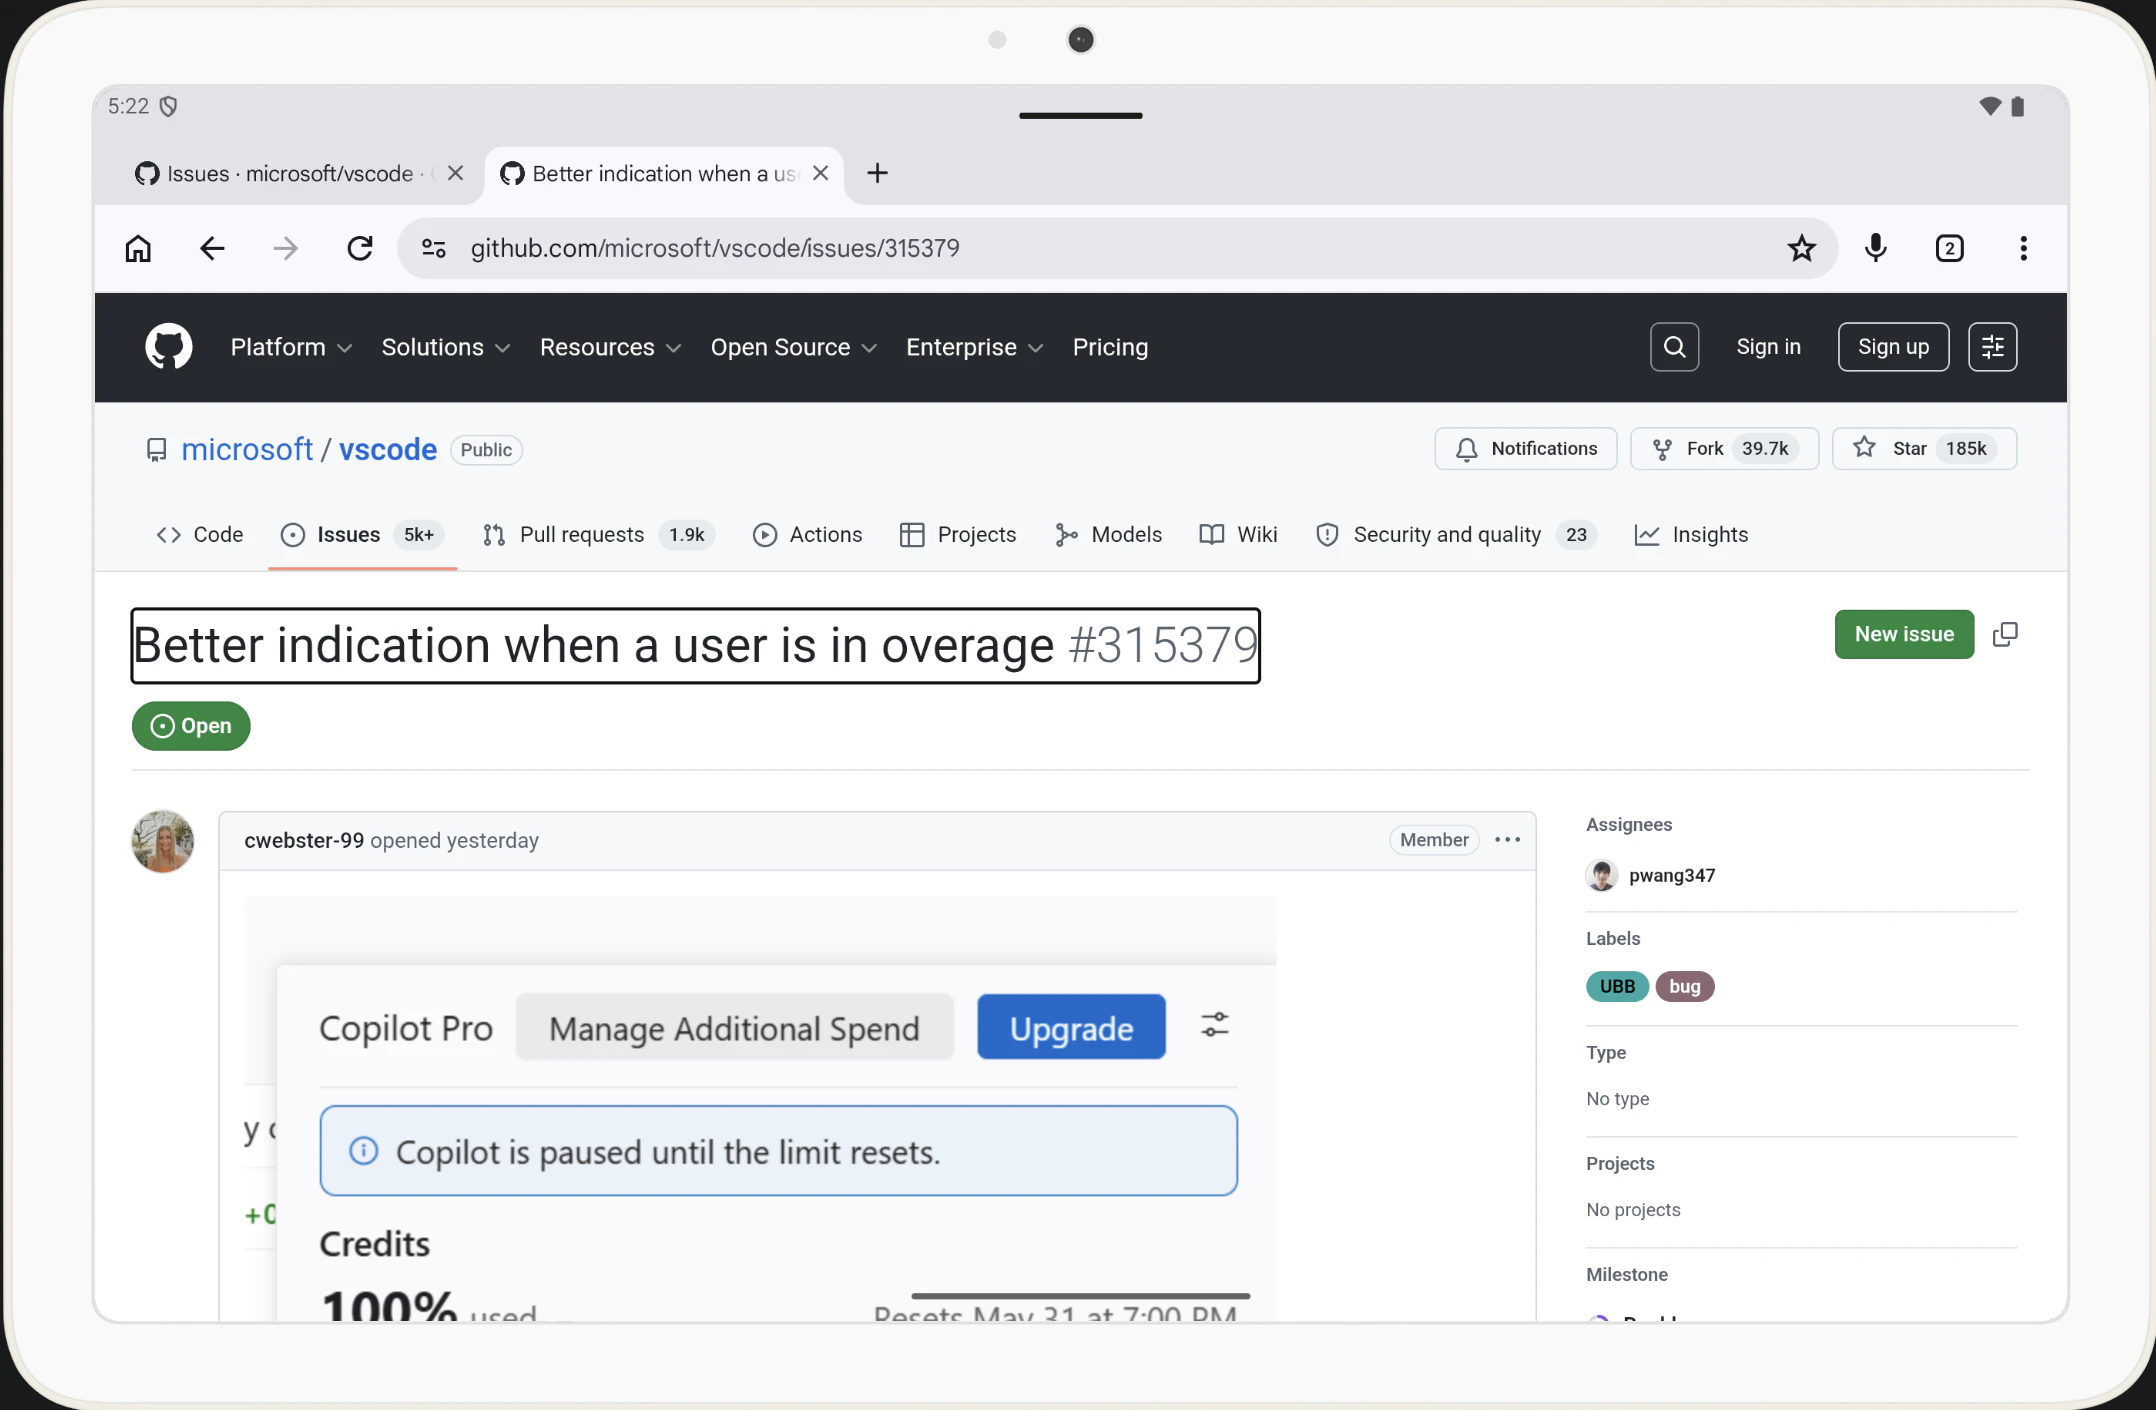Click the Sign up button

pyautogui.click(x=1894, y=347)
